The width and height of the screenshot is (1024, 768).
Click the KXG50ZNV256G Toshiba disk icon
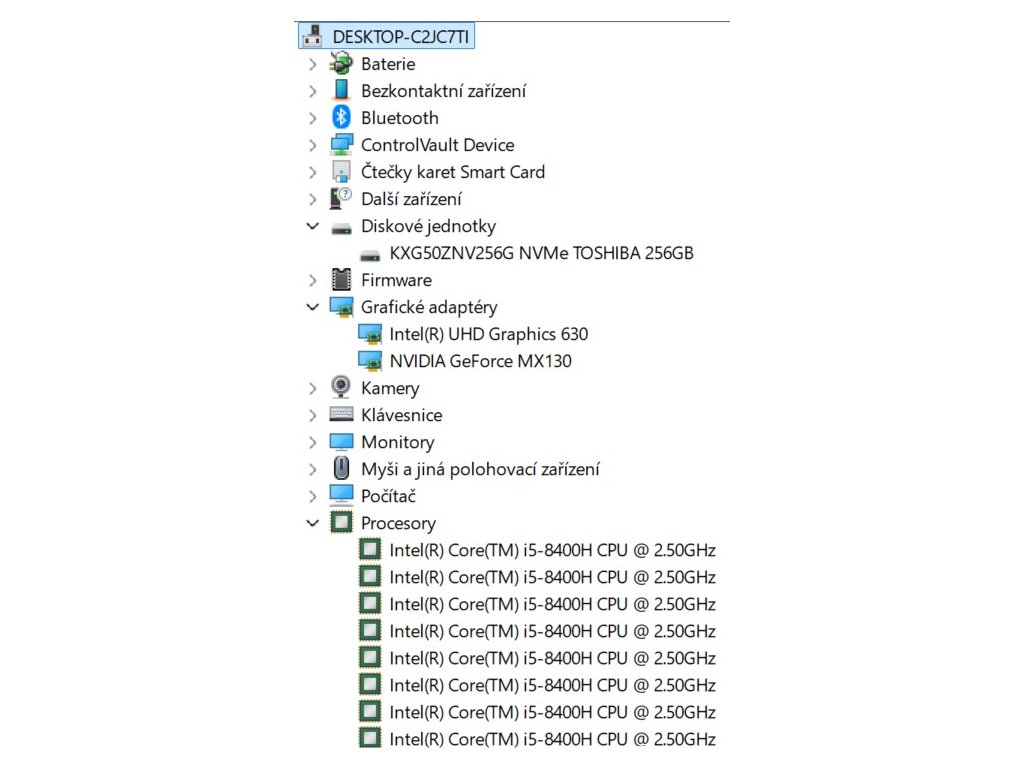coord(370,255)
